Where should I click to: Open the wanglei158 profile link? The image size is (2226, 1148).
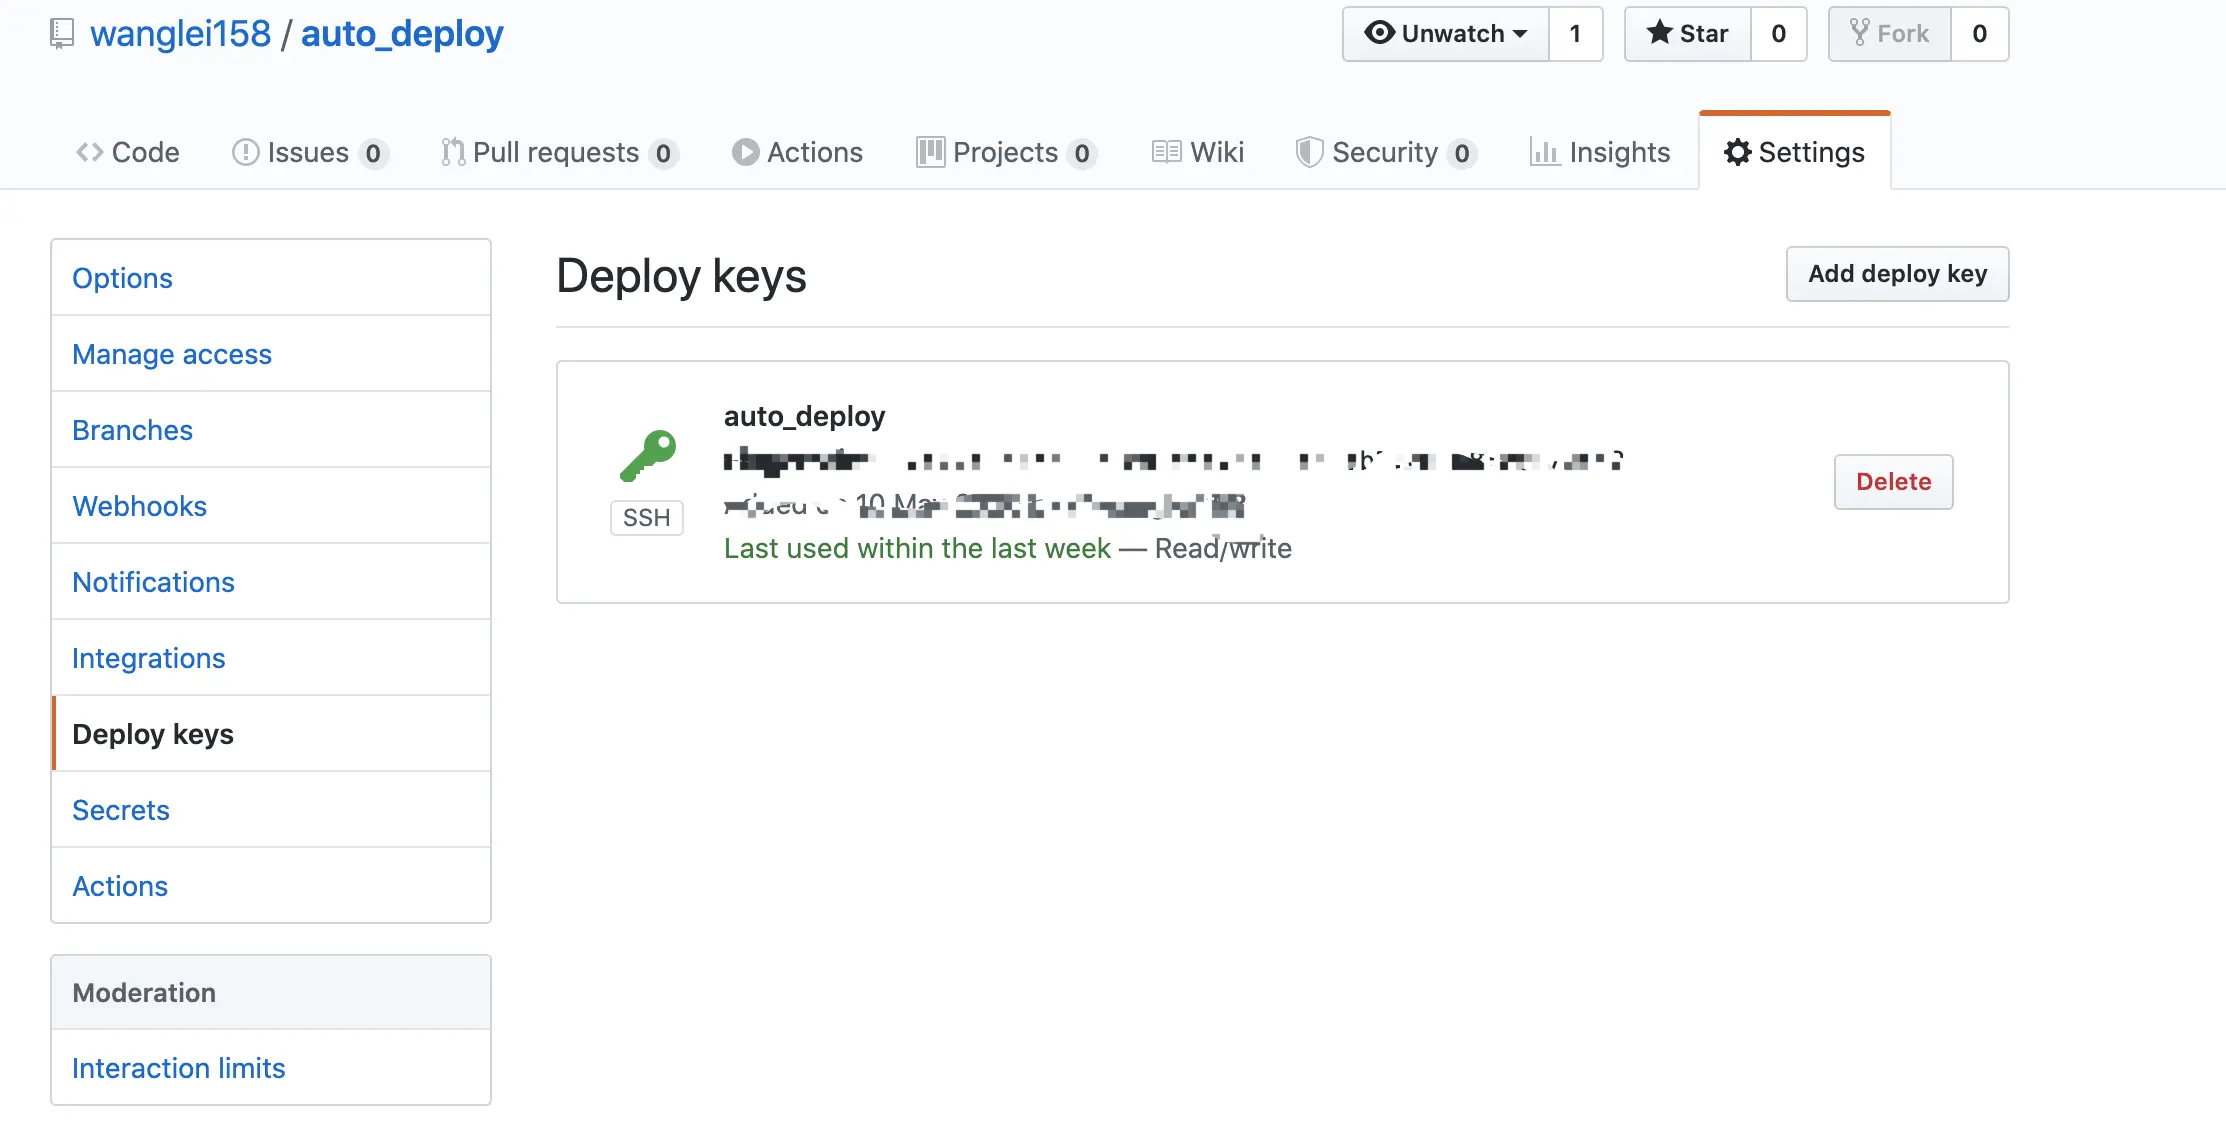[180, 34]
